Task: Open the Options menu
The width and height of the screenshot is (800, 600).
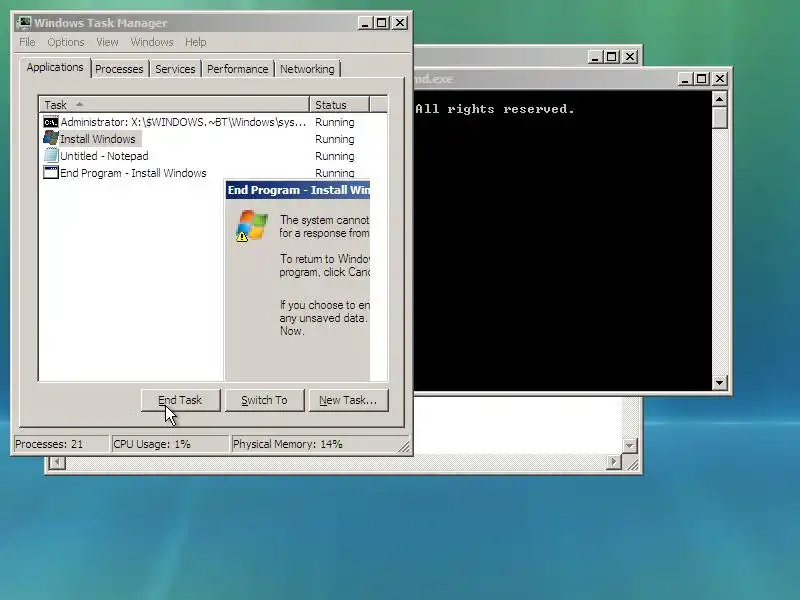Action: (65, 42)
